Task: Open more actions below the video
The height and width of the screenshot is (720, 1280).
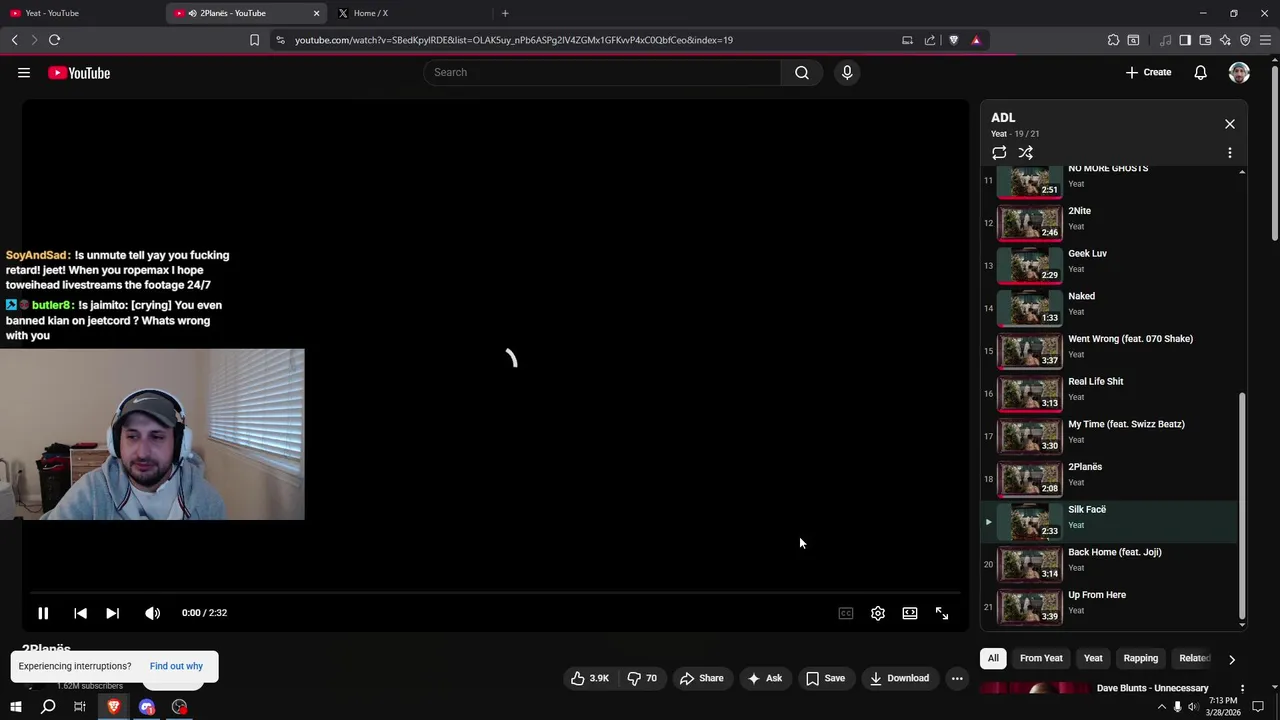Action: (x=957, y=678)
